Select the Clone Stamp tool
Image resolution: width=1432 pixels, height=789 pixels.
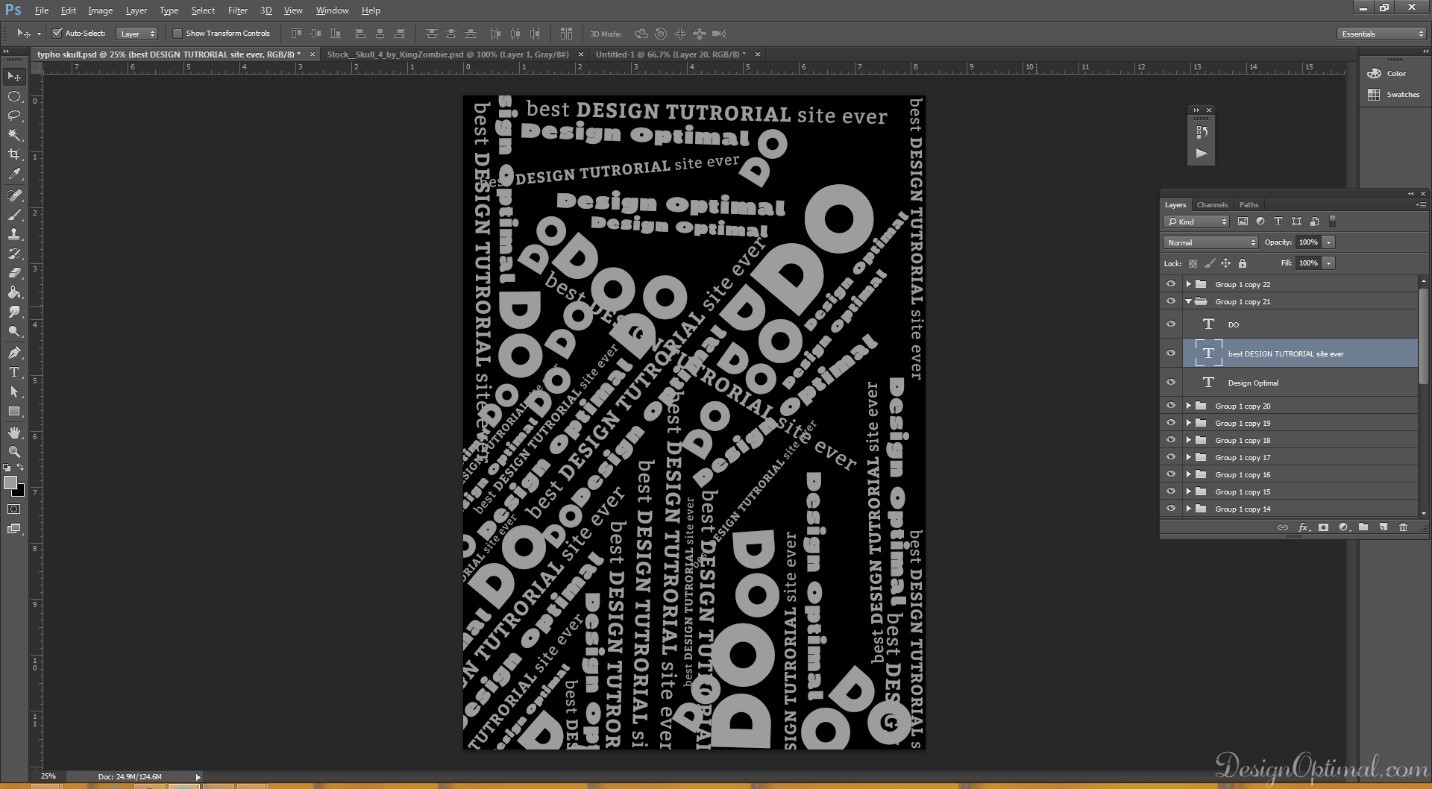click(14, 234)
